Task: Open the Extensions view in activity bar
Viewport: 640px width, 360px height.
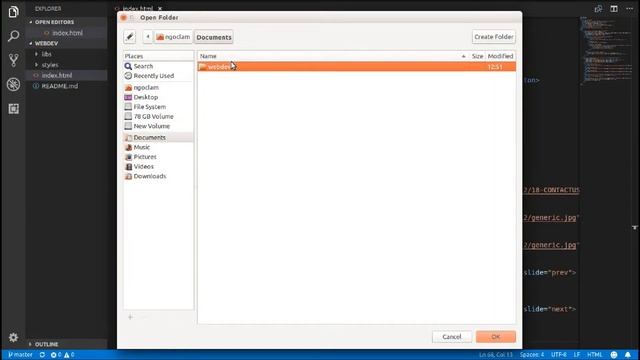Action: click(13, 109)
